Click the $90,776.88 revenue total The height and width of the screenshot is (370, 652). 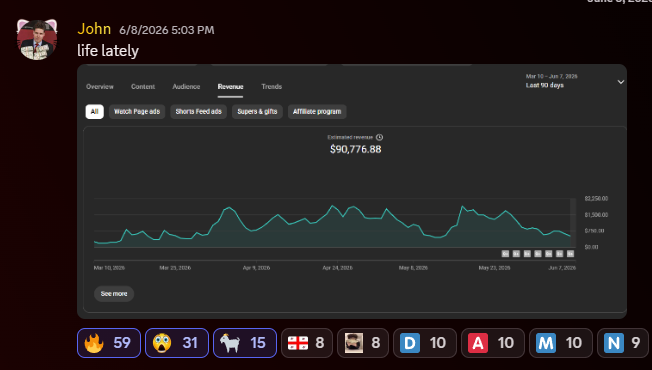coord(356,149)
